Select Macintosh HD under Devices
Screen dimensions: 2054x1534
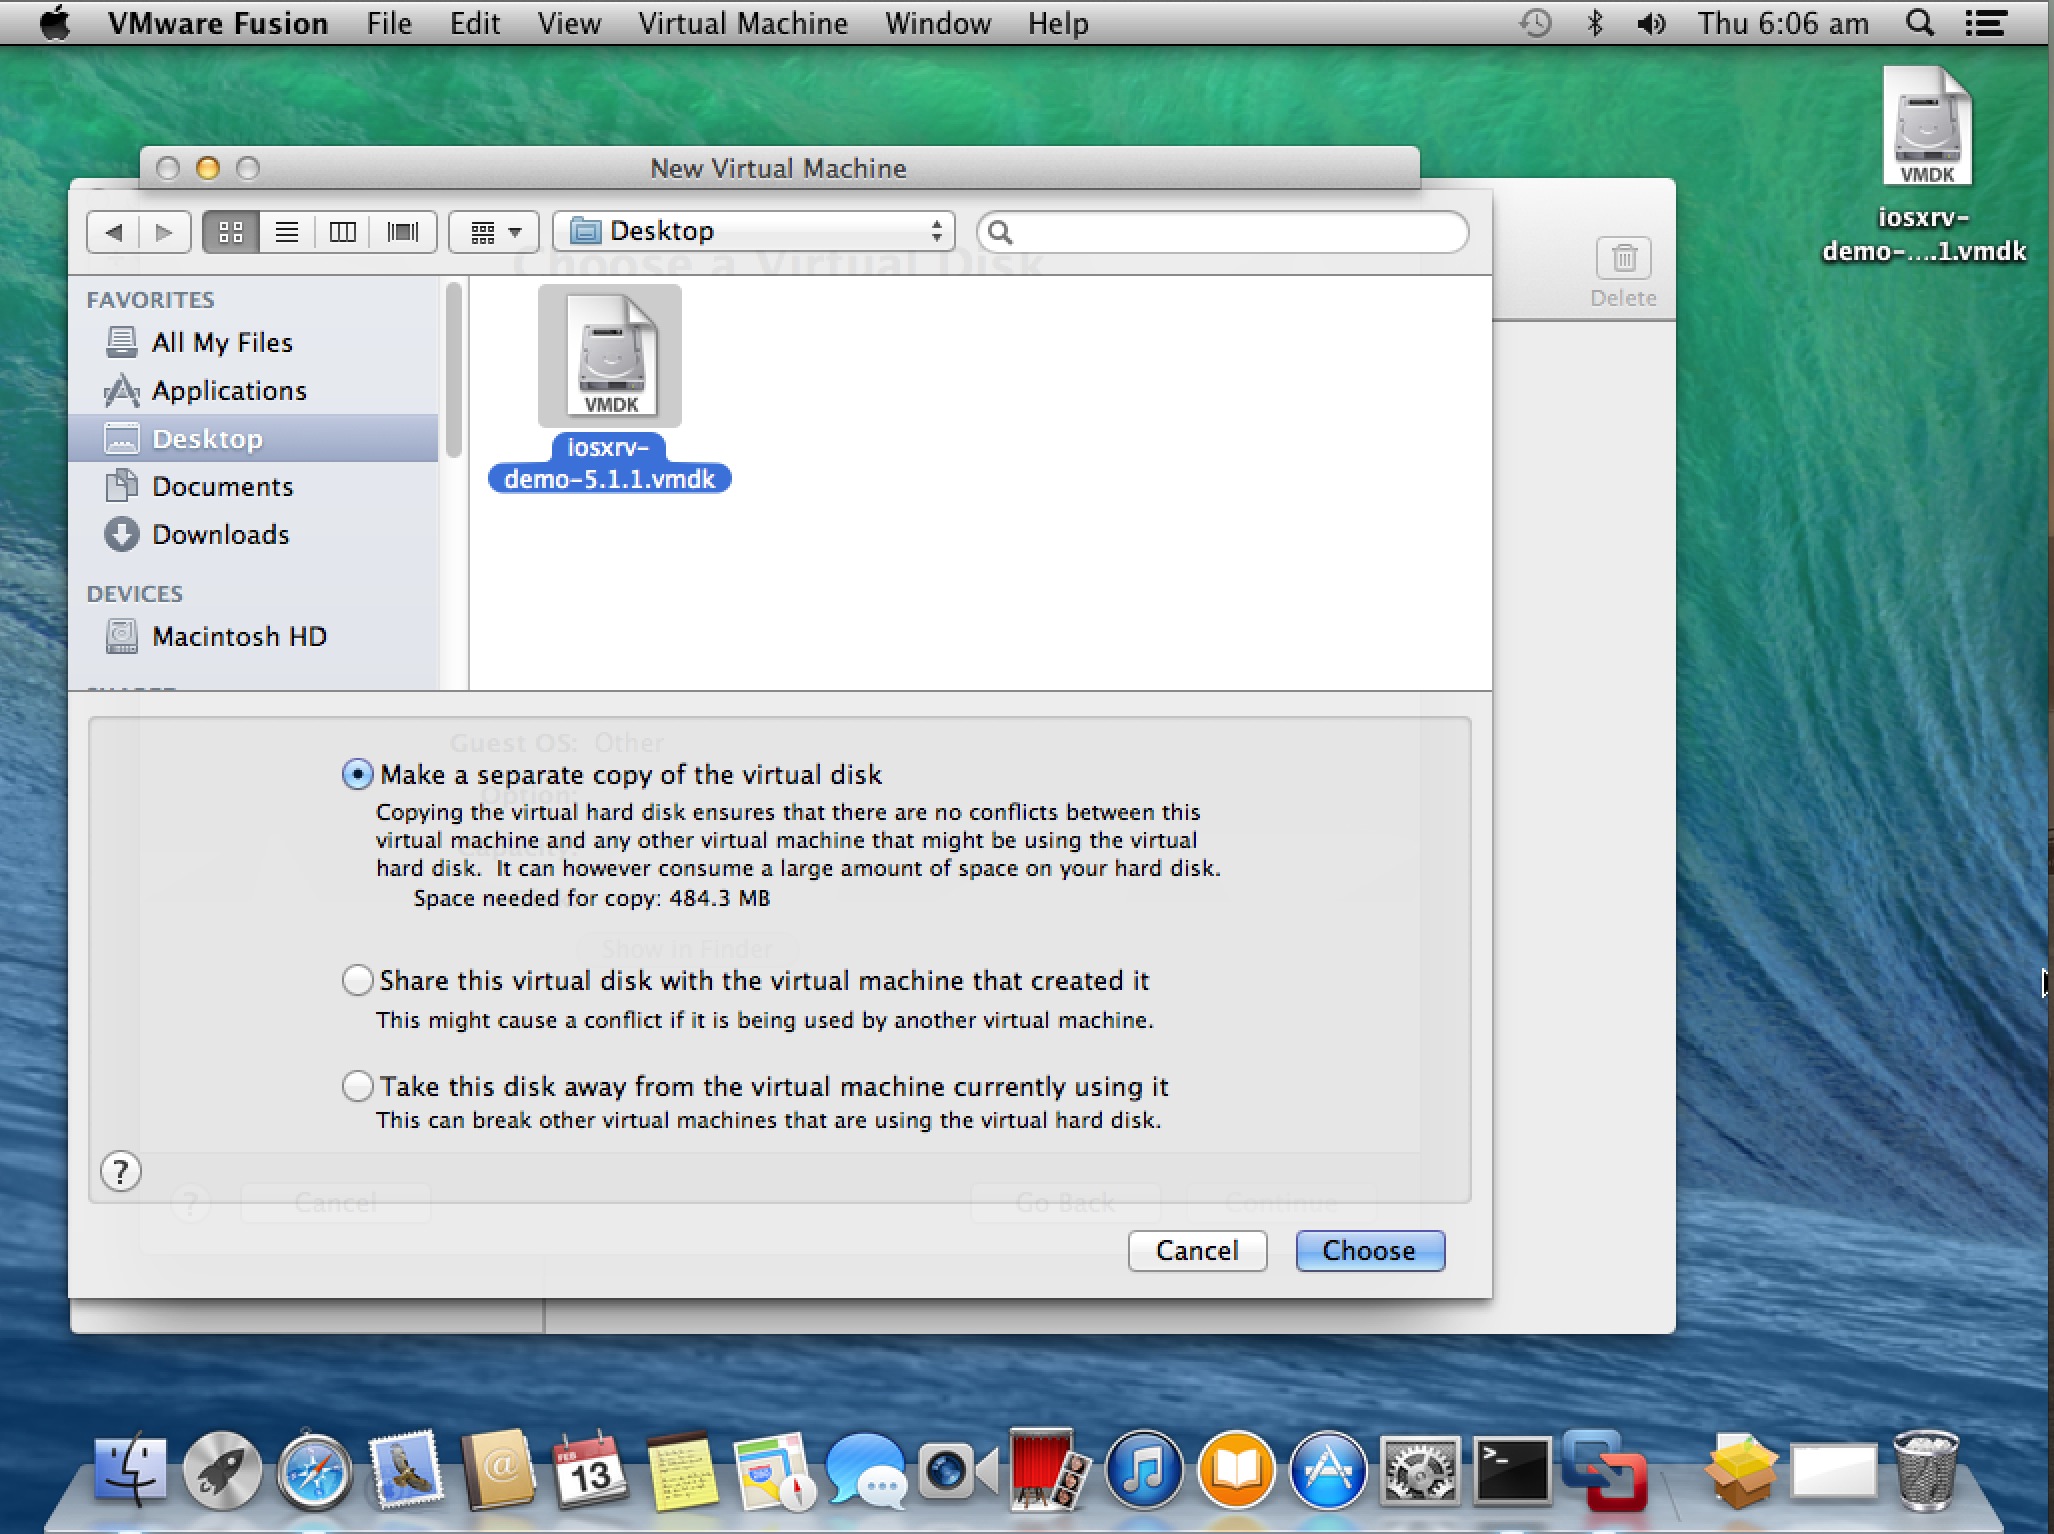254,637
